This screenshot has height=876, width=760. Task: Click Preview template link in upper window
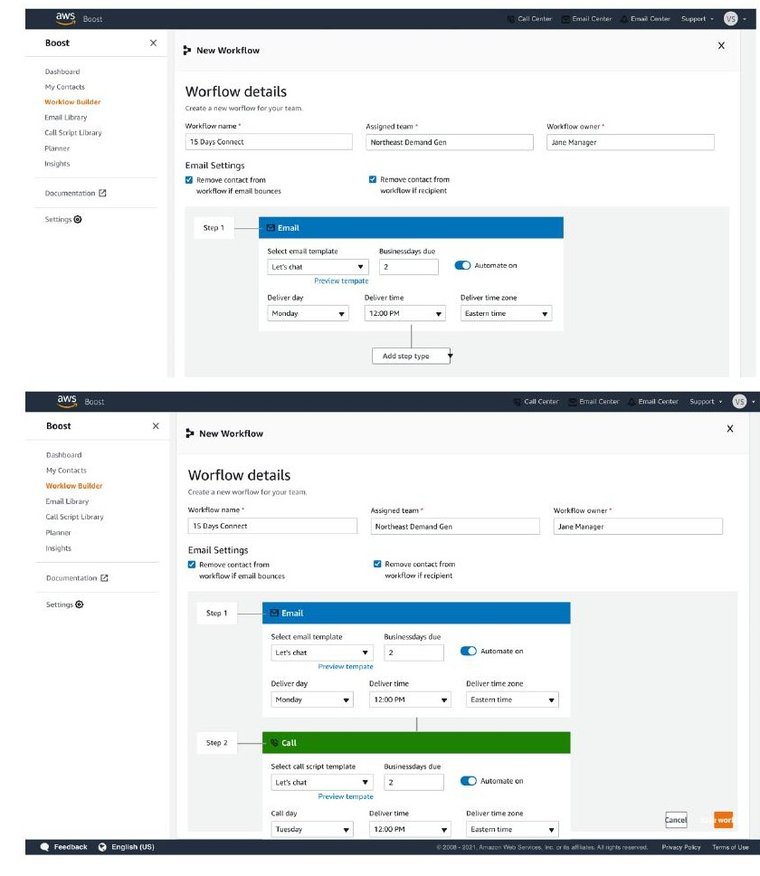[341, 281]
